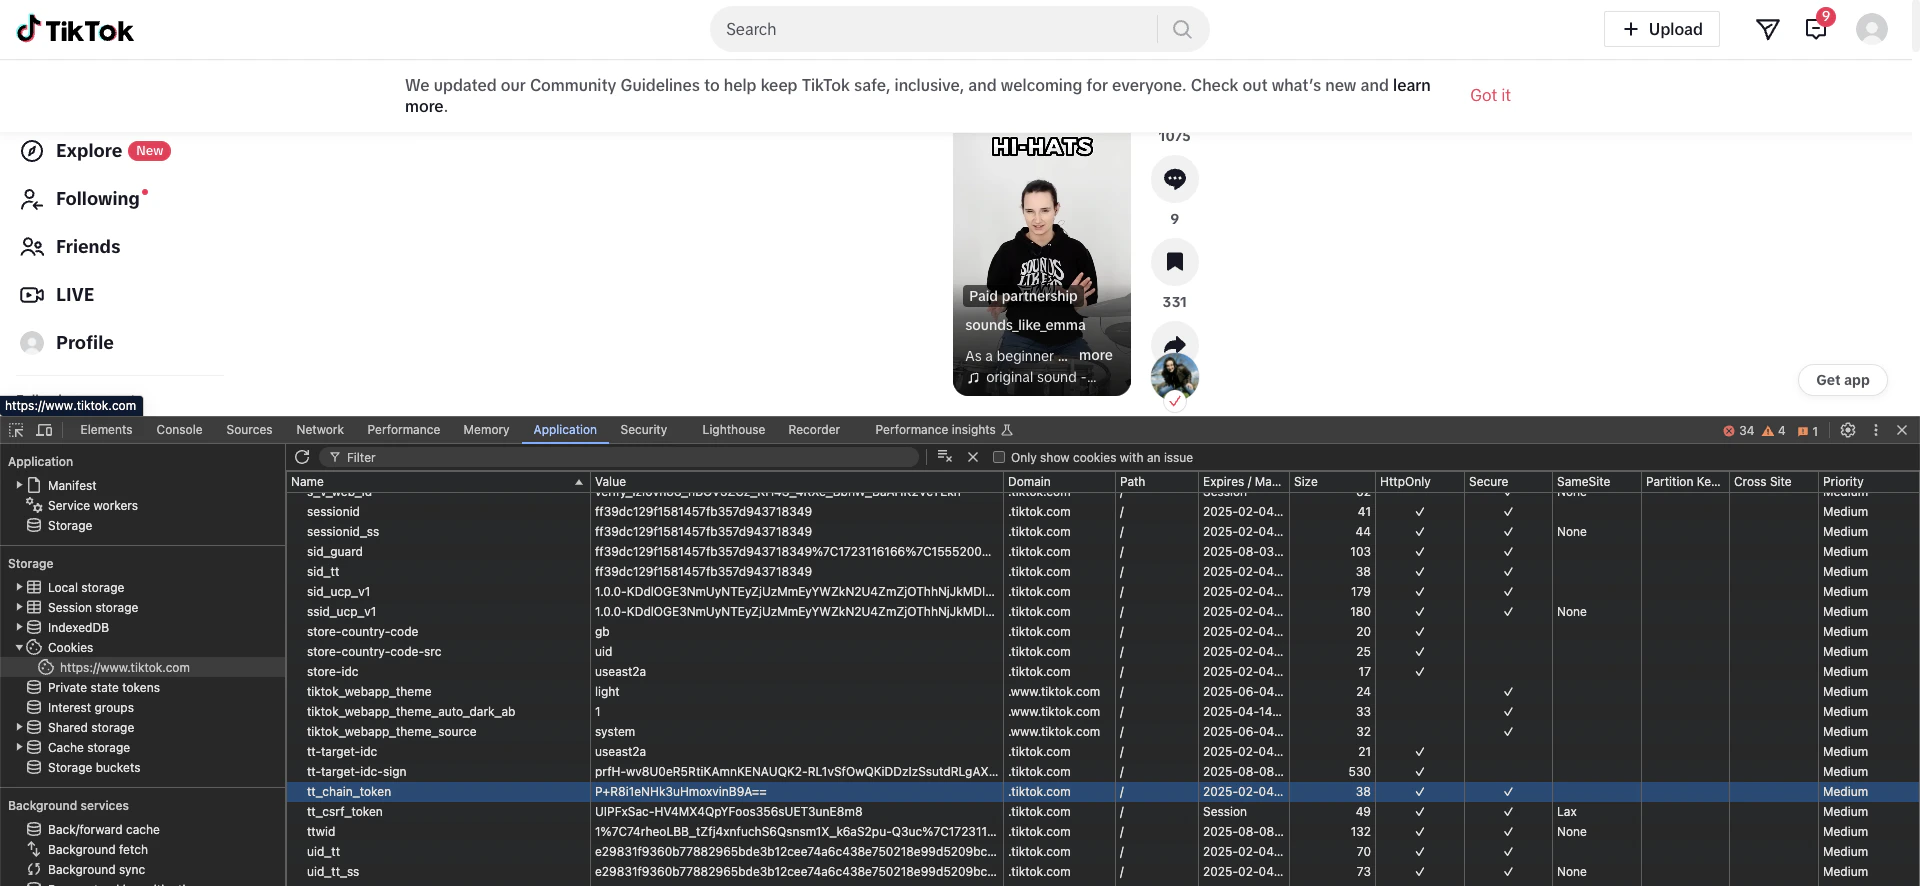
Task: Click the TikTok logo
Action: [x=75, y=30]
